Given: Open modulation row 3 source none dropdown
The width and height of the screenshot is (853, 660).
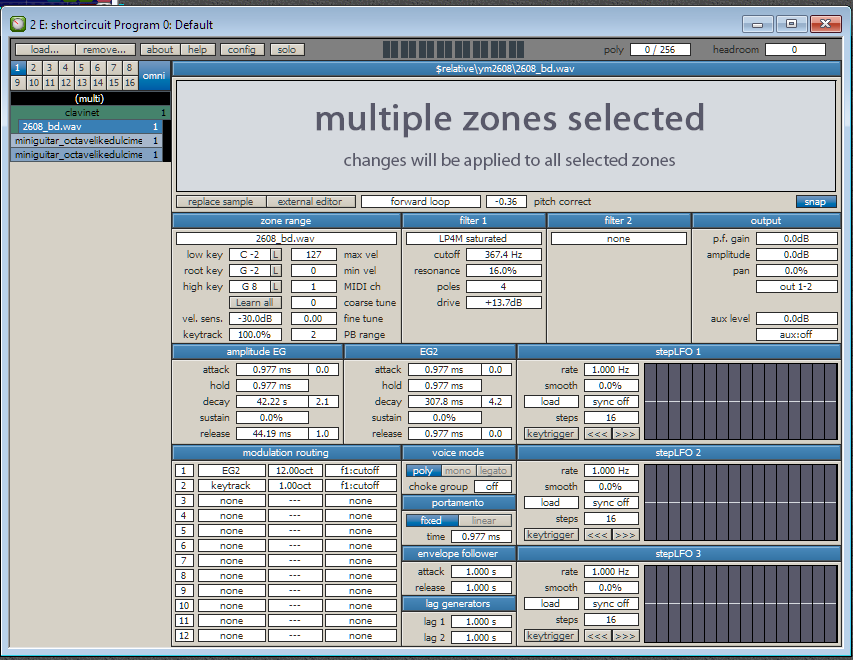Looking at the screenshot, I should point(231,501).
